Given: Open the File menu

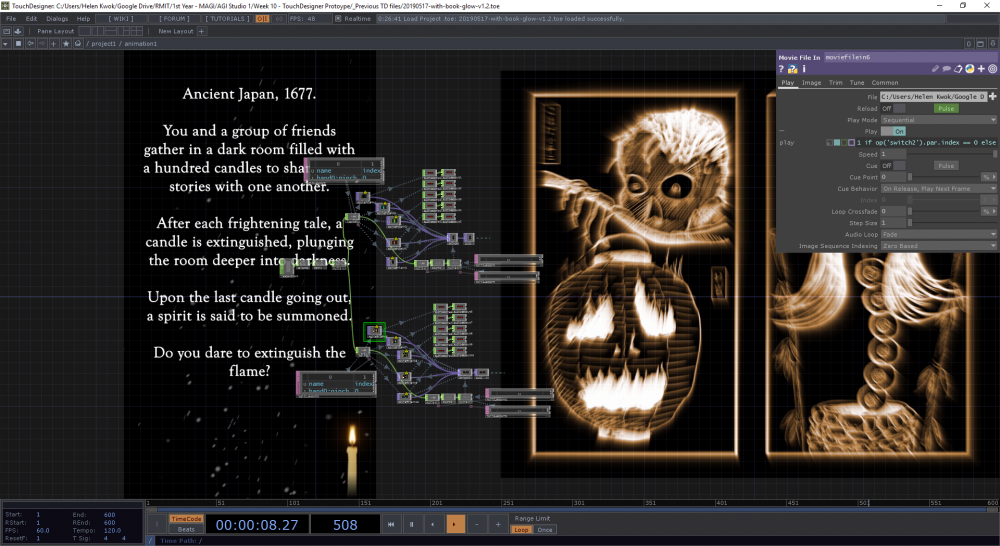Looking at the screenshot, I should coord(11,18).
